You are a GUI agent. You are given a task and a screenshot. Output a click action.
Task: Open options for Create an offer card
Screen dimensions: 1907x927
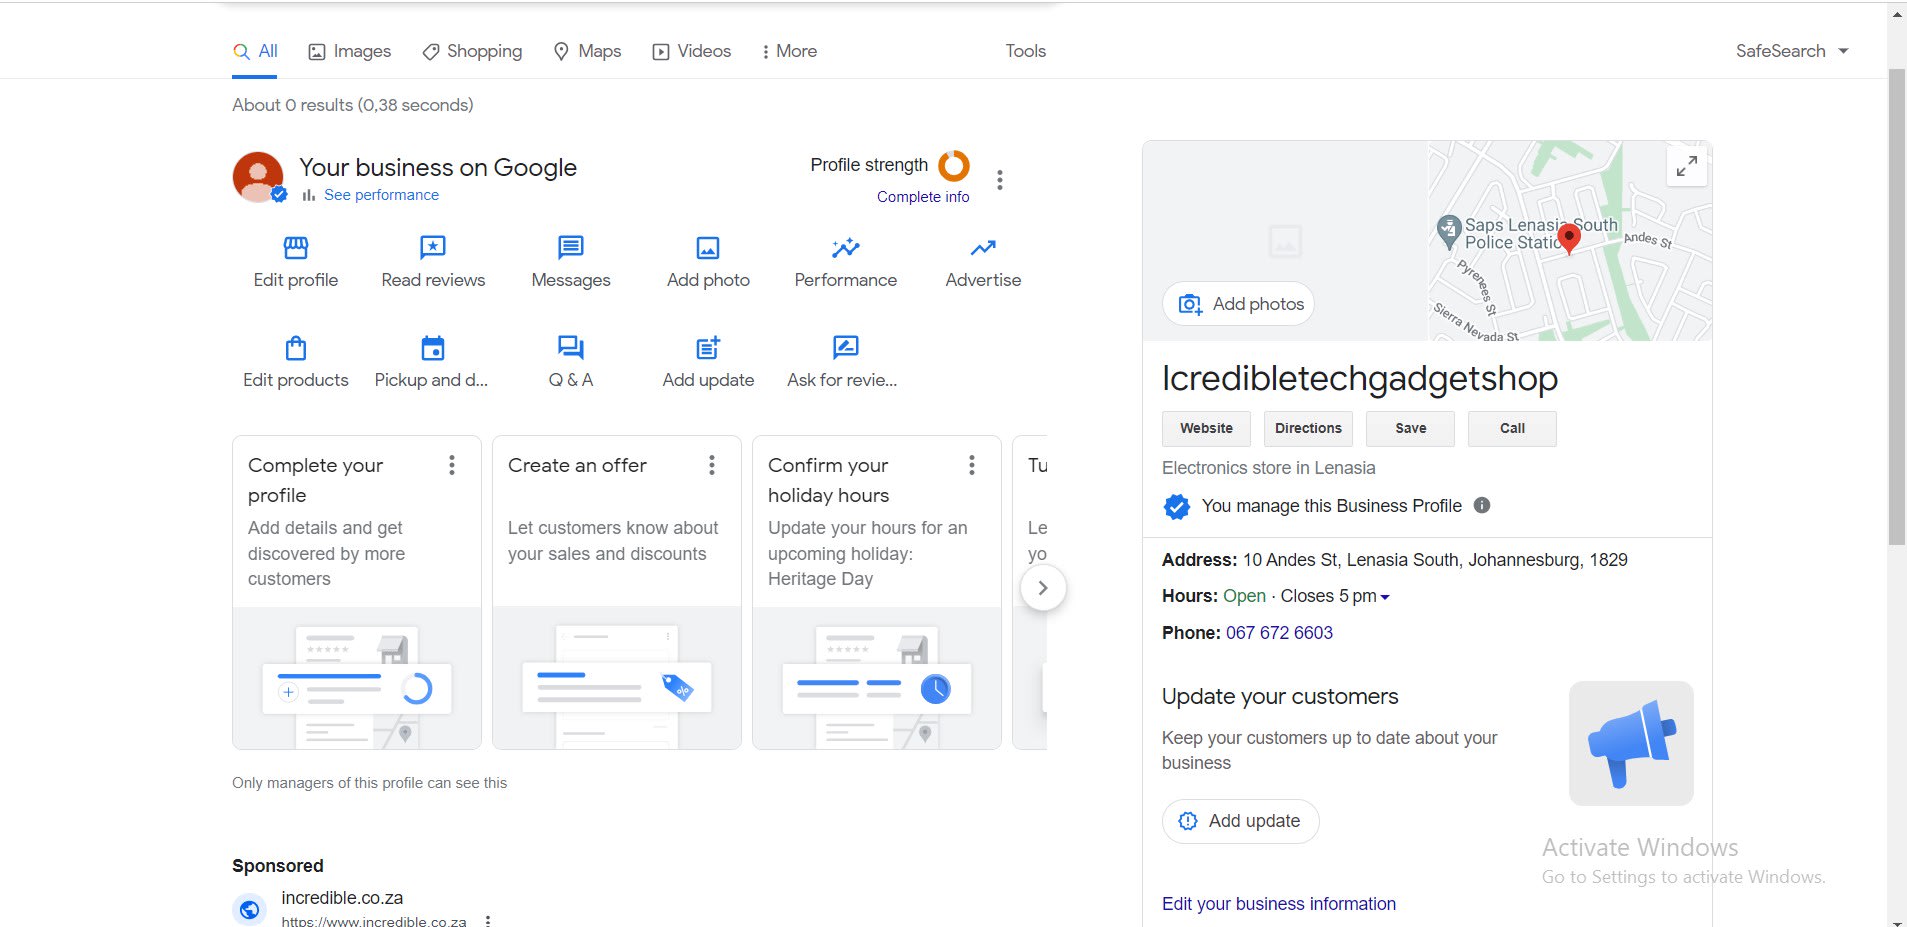point(712,465)
